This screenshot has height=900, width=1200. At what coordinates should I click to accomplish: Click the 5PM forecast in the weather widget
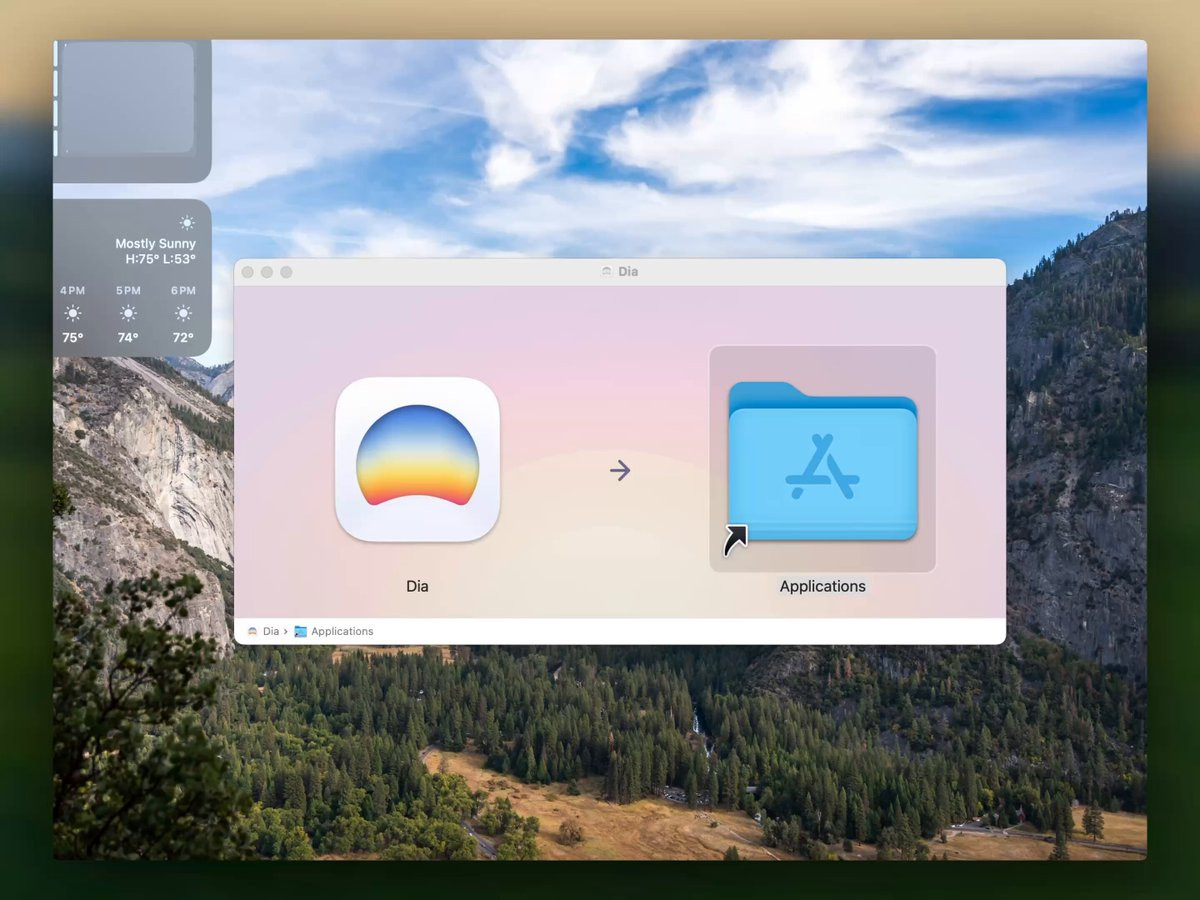point(128,315)
